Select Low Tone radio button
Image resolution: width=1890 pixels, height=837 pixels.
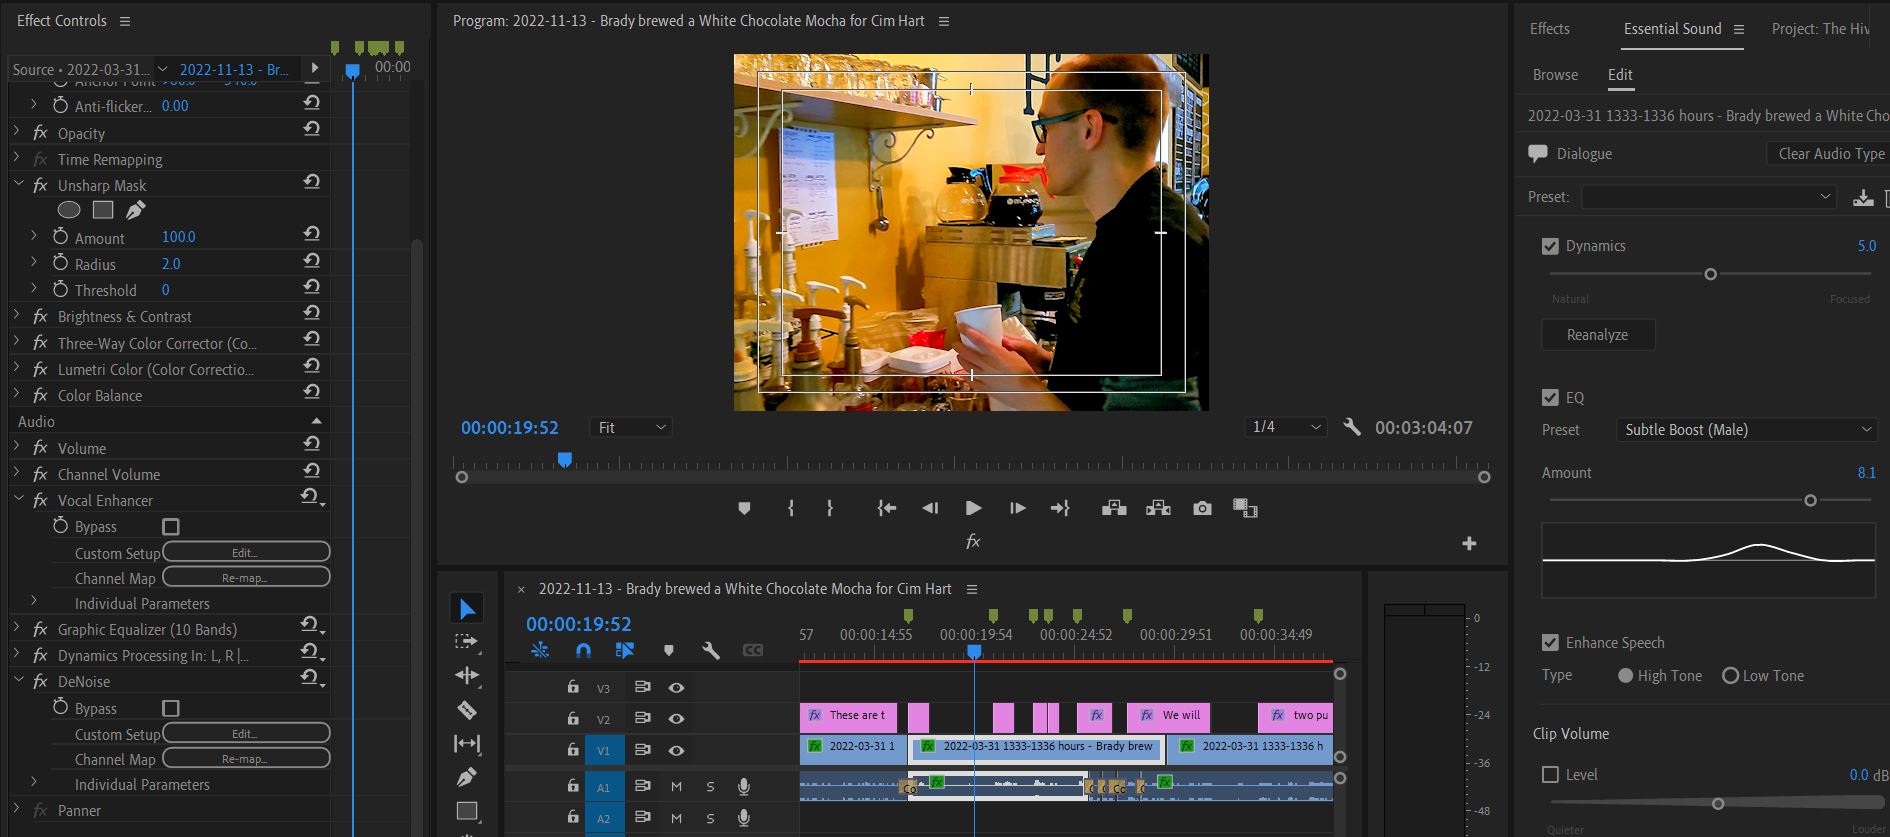1730,676
